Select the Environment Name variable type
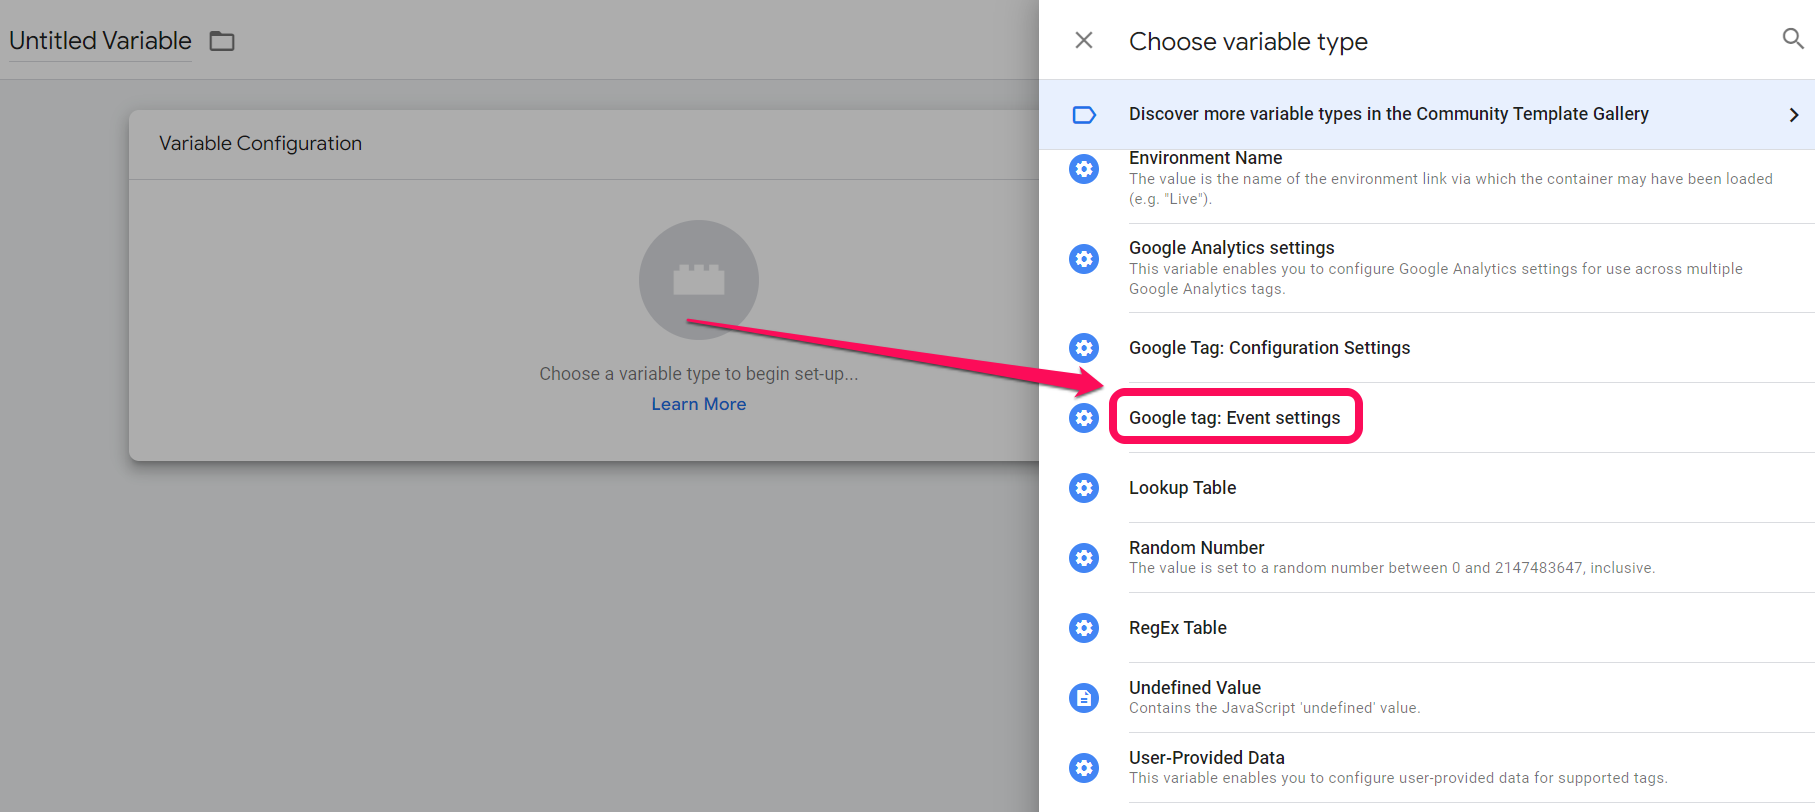Viewport: 1815px width, 812px height. click(x=1205, y=159)
